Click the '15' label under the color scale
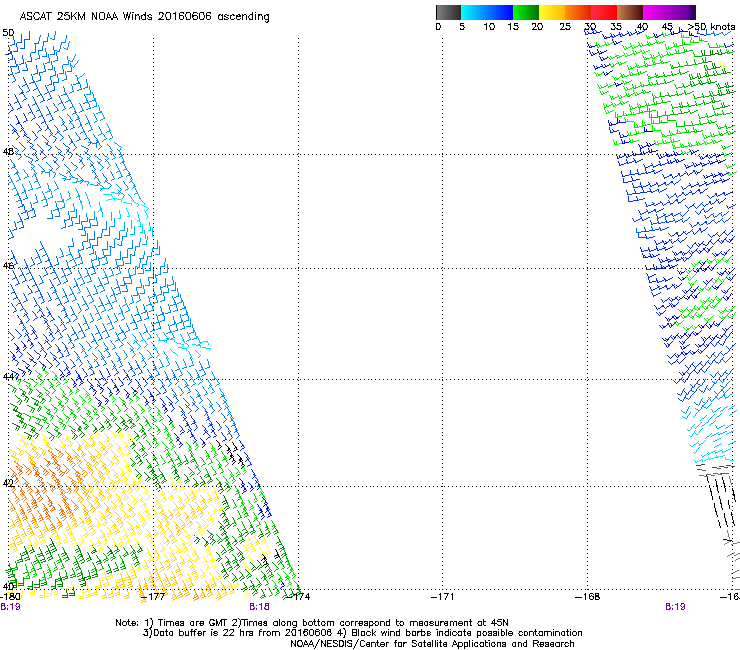Screen dimensions: 740x650 coord(513,27)
